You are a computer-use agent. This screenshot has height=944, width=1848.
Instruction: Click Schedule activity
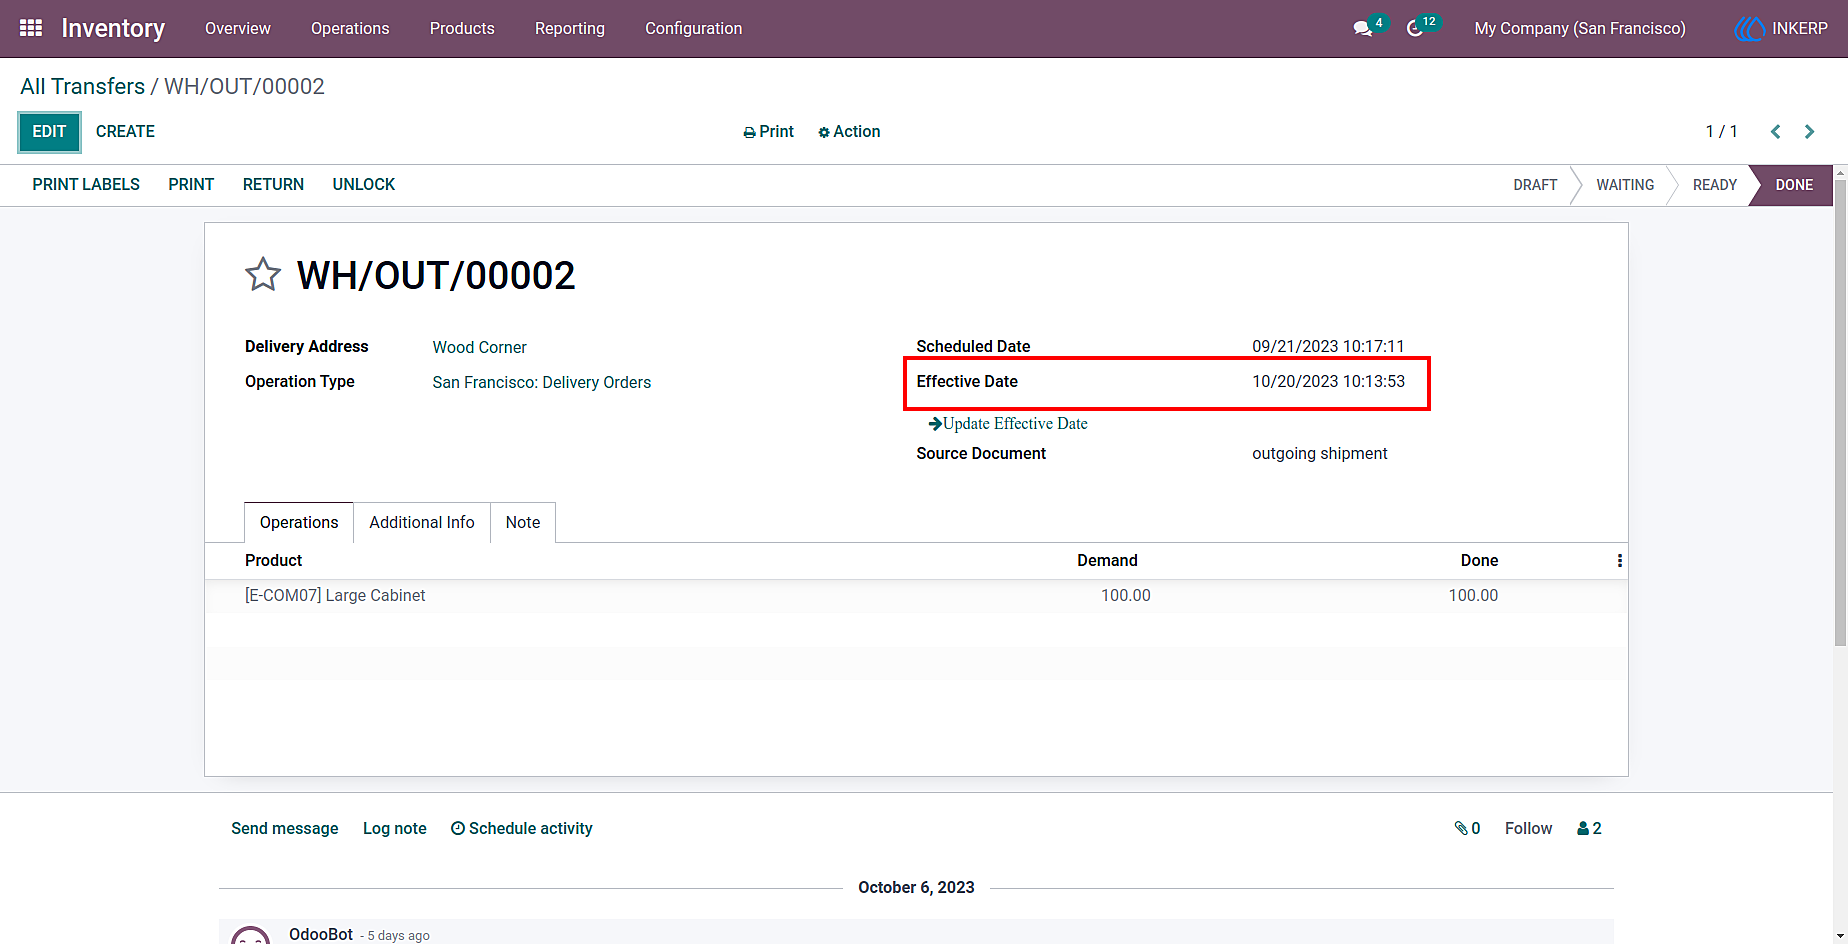(x=522, y=828)
